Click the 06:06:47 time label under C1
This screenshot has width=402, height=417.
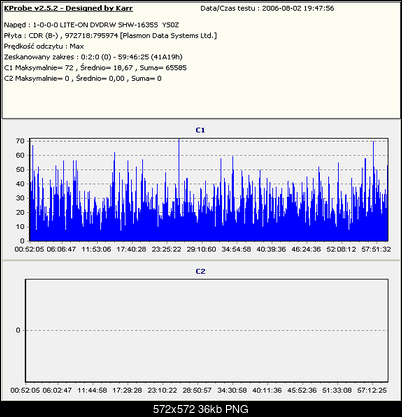61,249
